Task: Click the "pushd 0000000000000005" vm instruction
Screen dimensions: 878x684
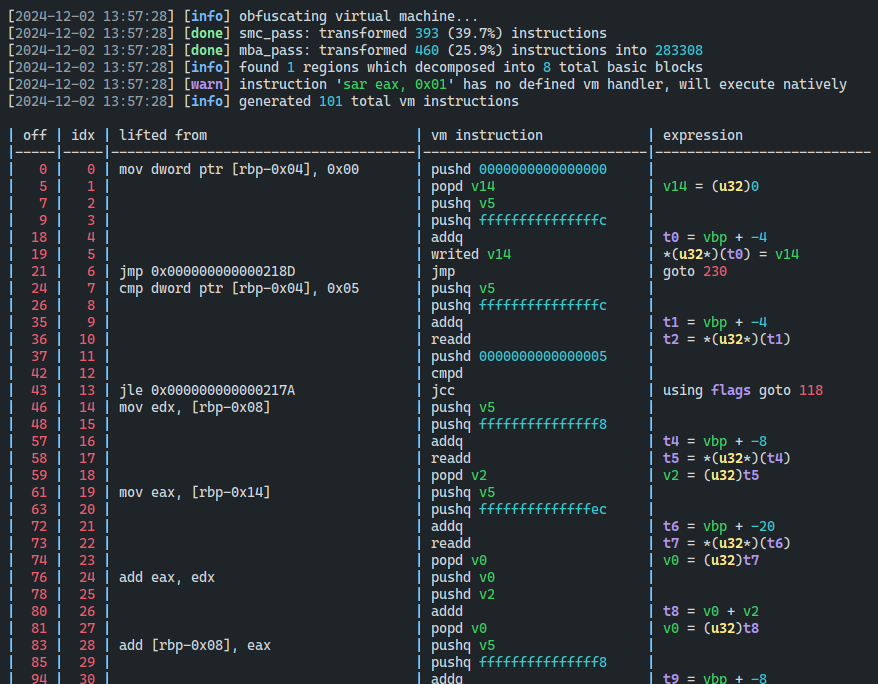Action: (519, 356)
